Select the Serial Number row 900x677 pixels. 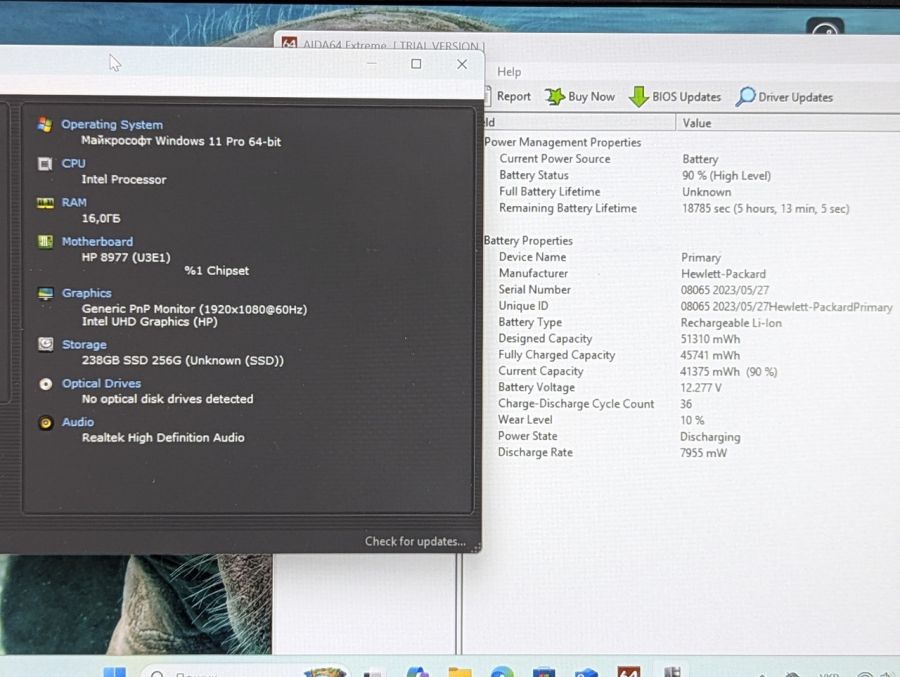click(692, 290)
